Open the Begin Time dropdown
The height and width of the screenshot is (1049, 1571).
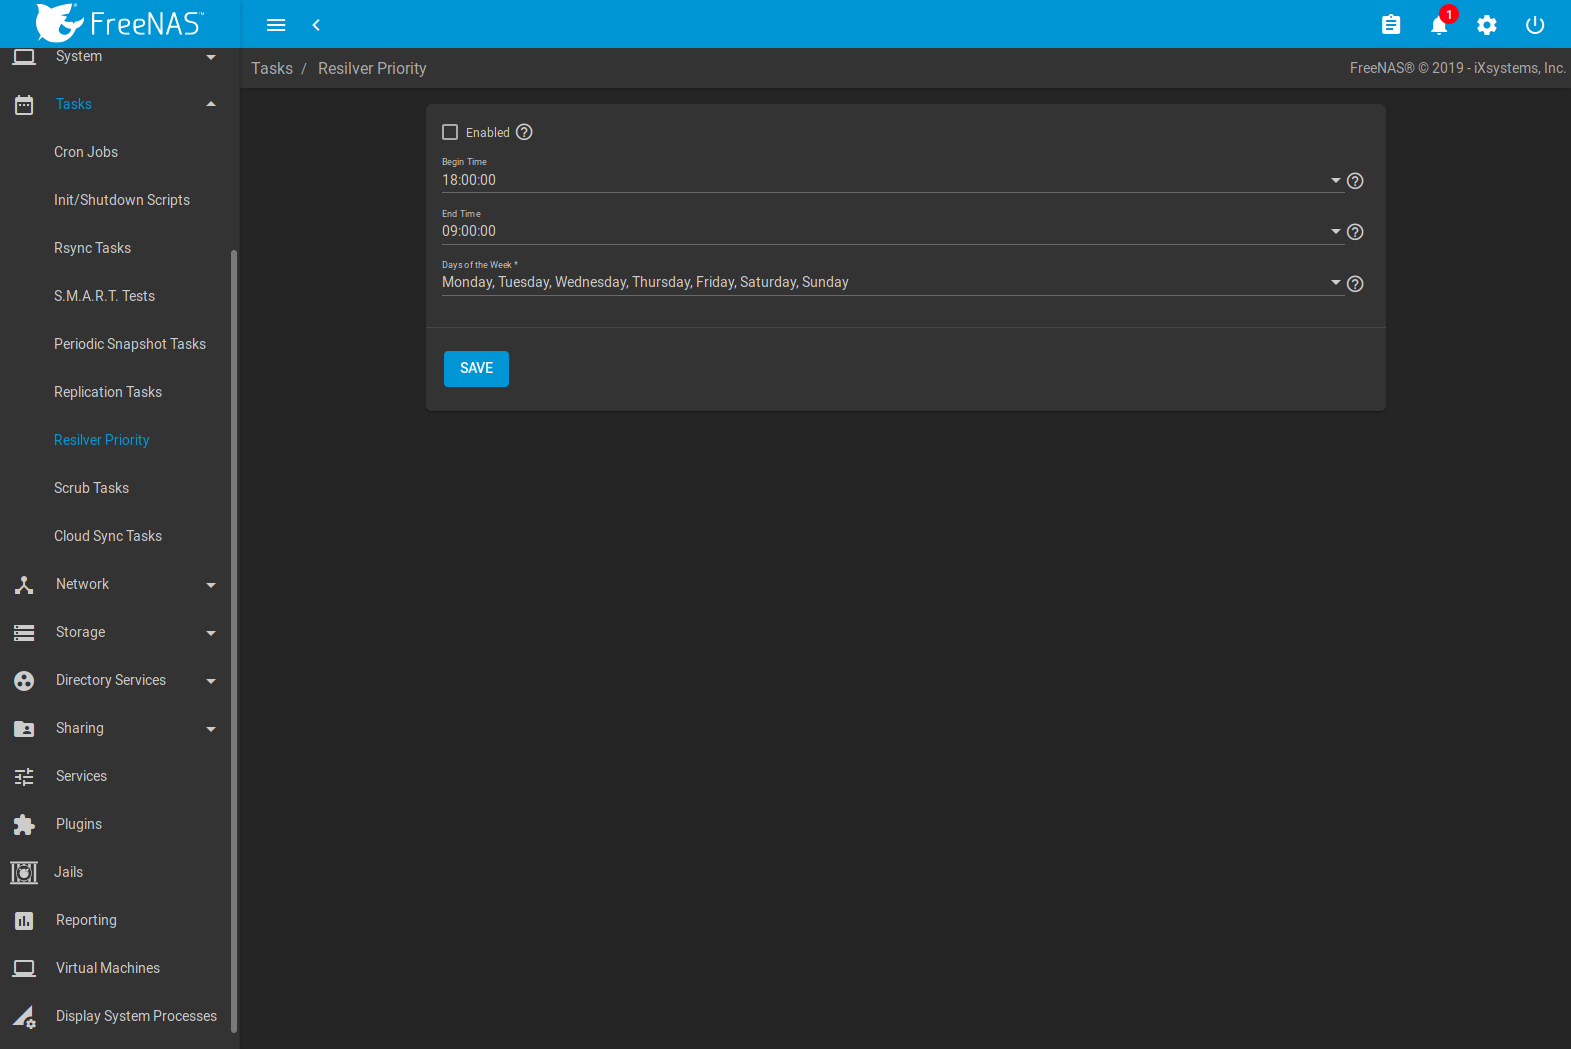coord(892,180)
